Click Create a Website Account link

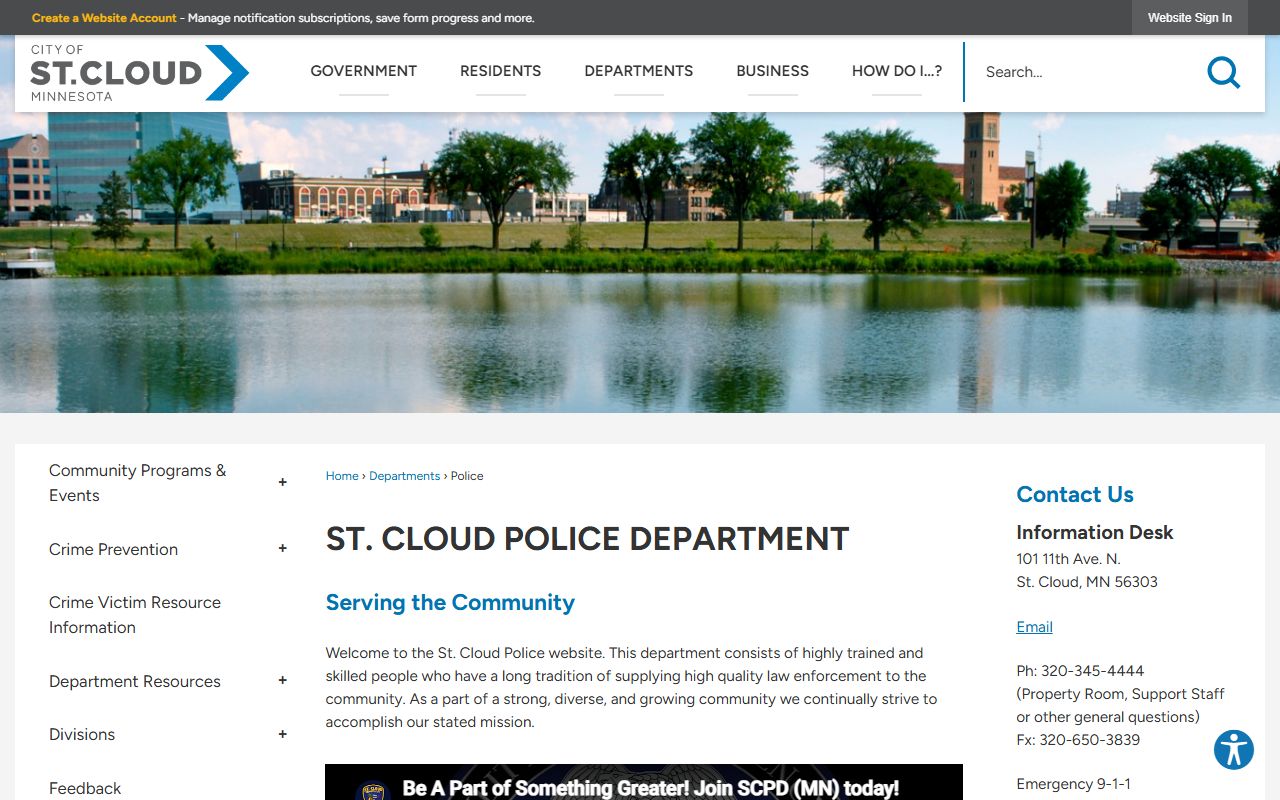click(104, 18)
